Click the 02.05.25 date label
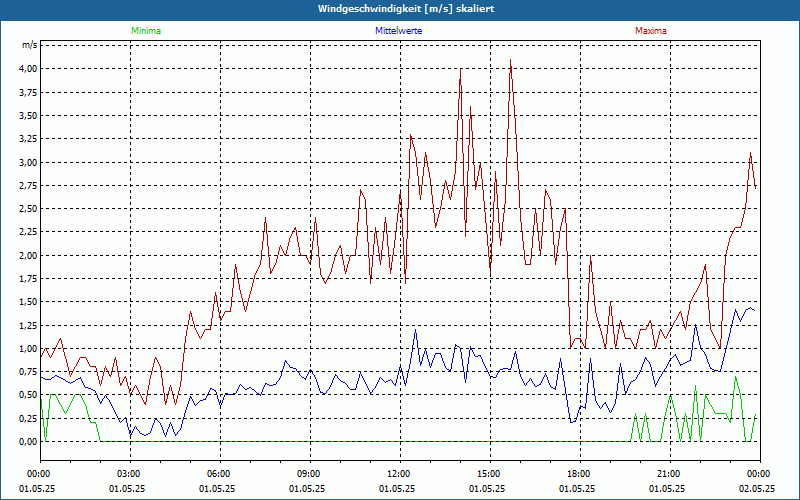The height and width of the screenshot is (500, 800). tap(757, 489)
